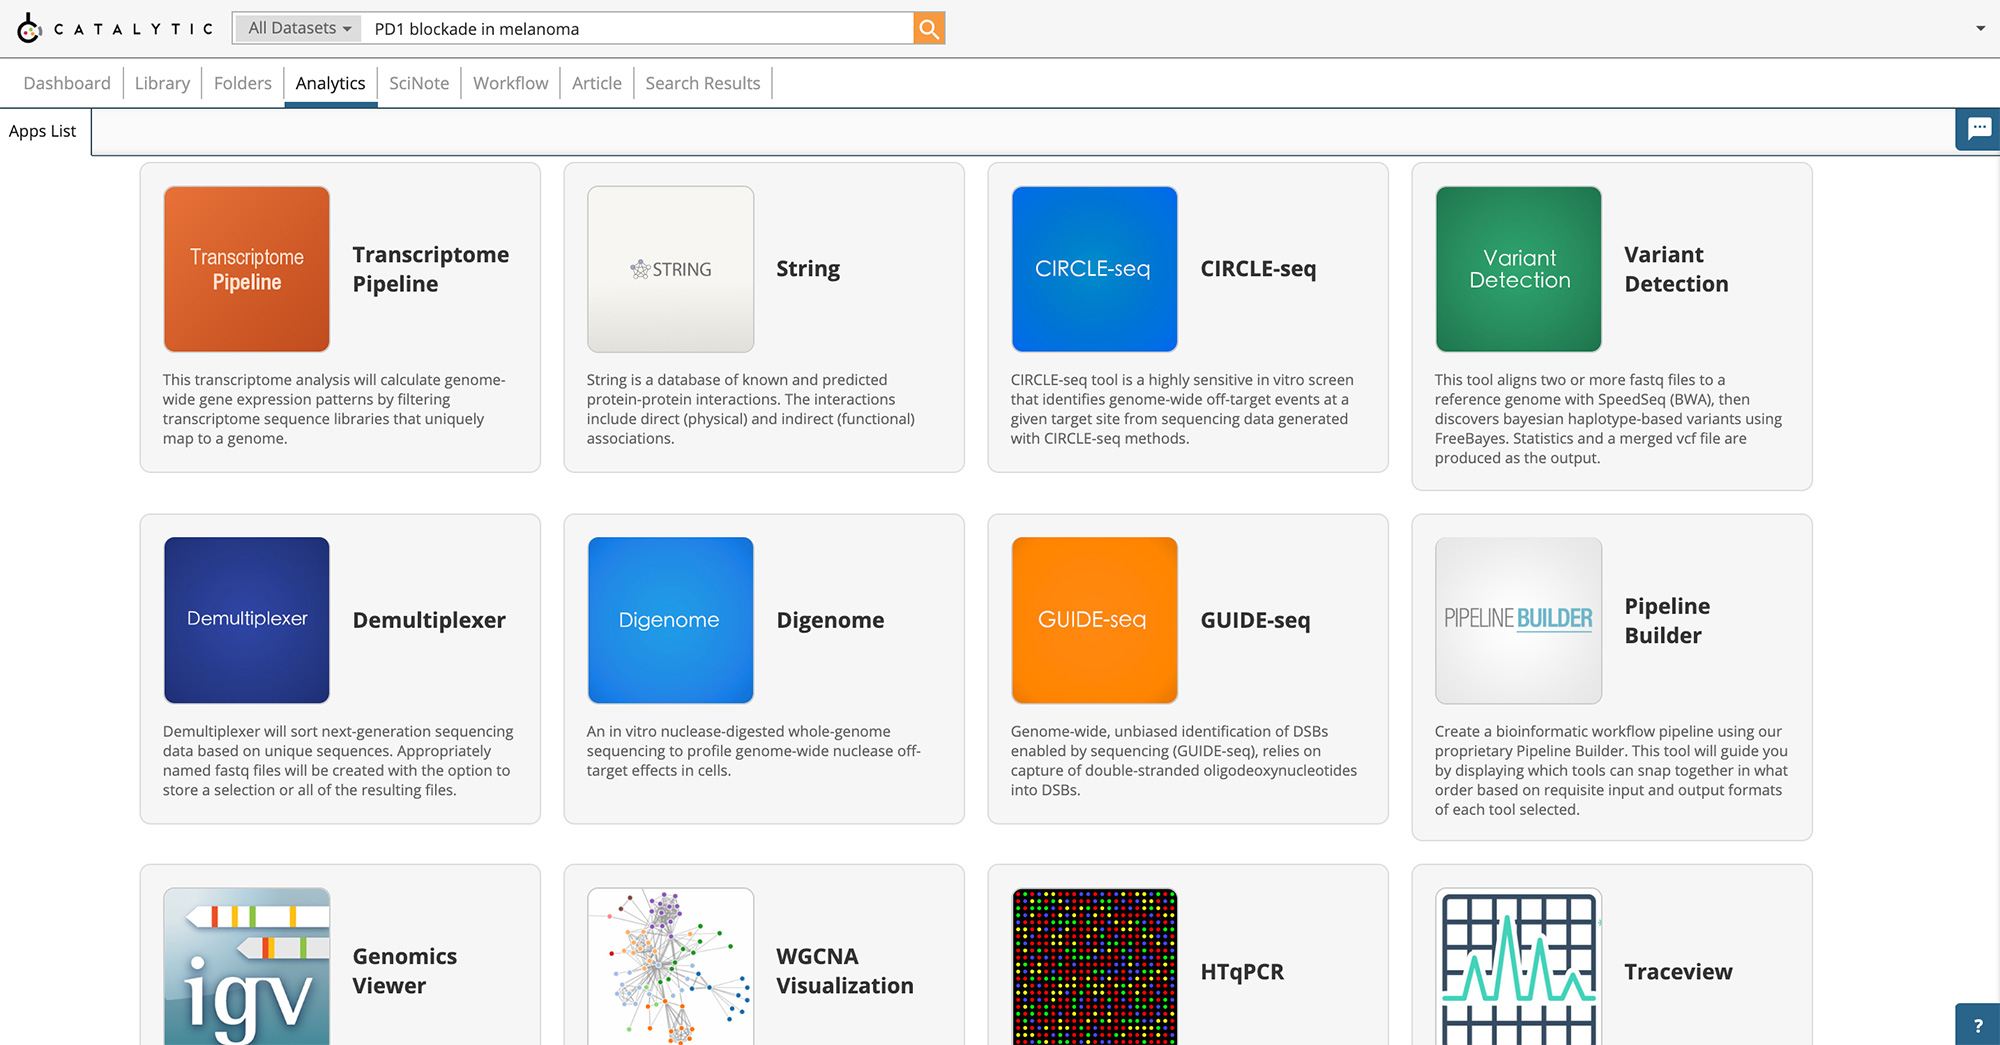Click the Digenome description paragraph
This screenshot has width=2000, height=1045.
click(x=754, y=751)
